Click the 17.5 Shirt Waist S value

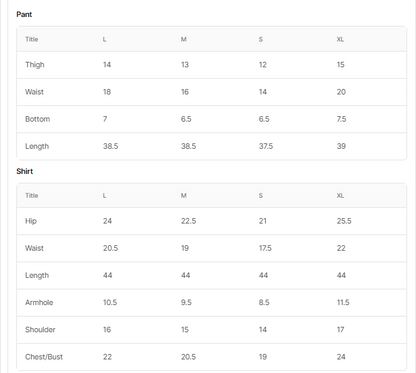coord(265,248)
